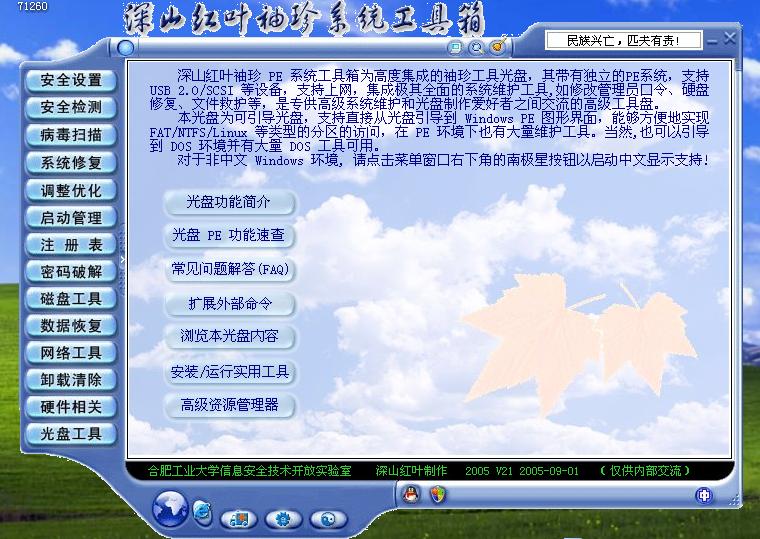Click version text 2005 V21 2005-09-01
The image size is (760, 539).
[522, 471]
